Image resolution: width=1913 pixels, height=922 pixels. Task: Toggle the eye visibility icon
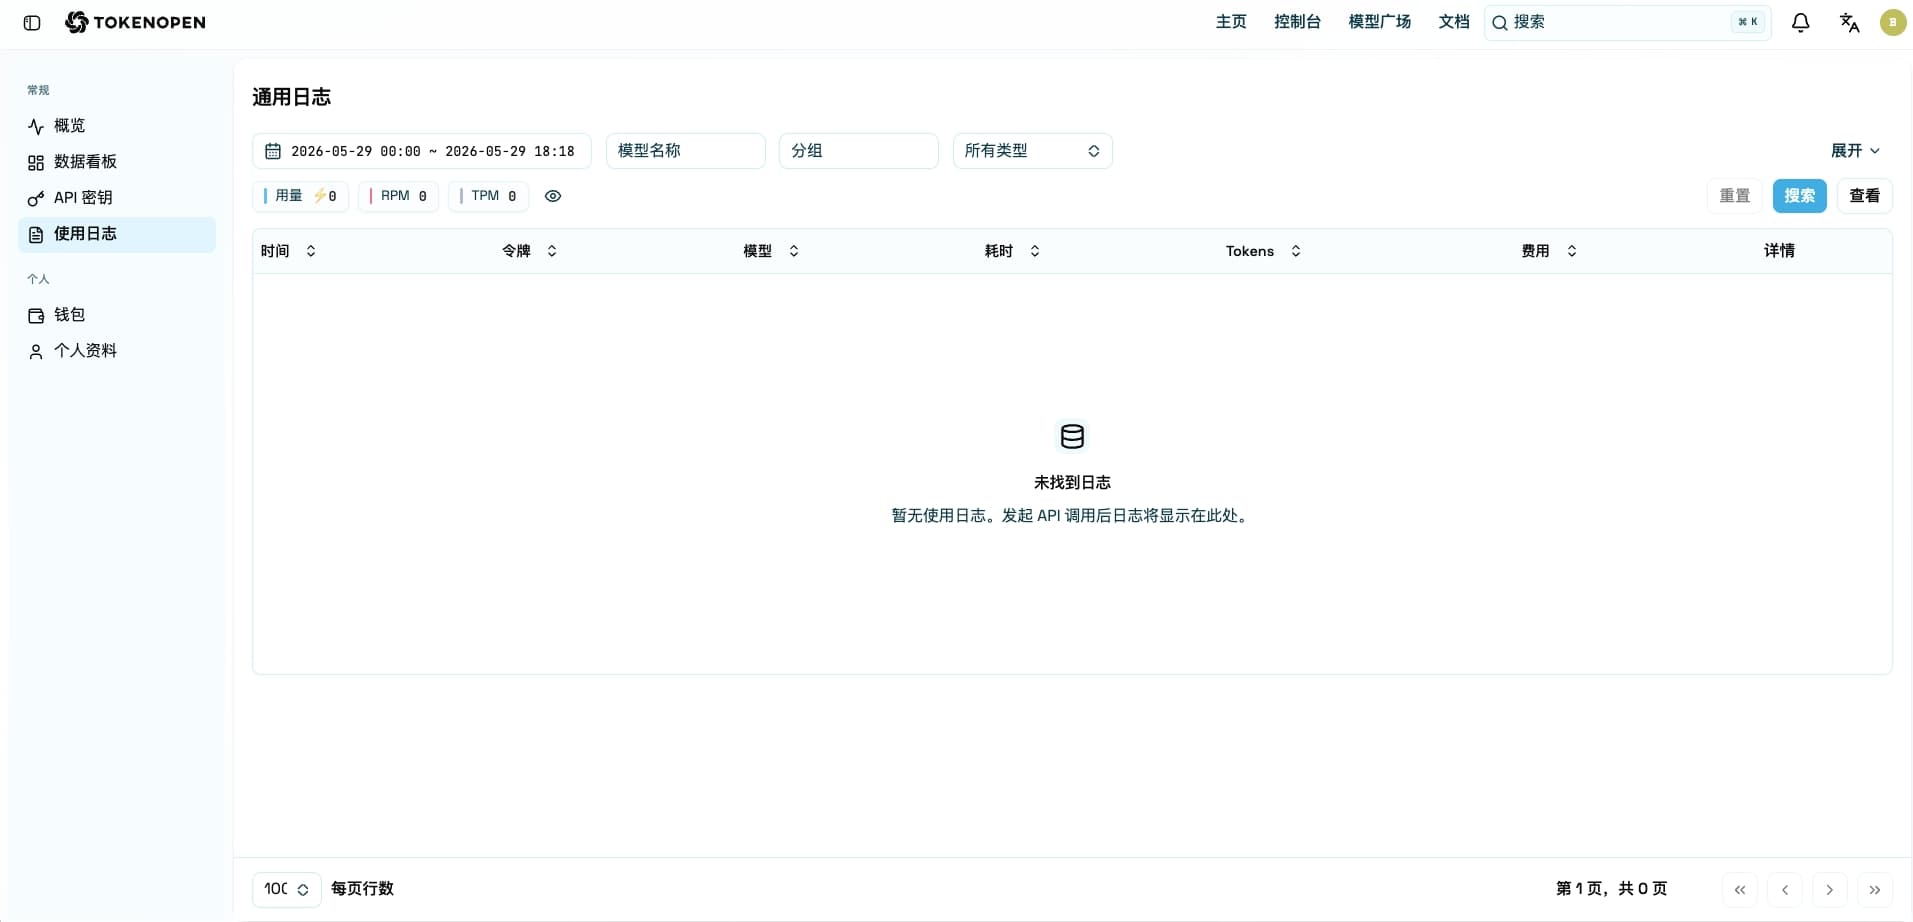(553, 196)
